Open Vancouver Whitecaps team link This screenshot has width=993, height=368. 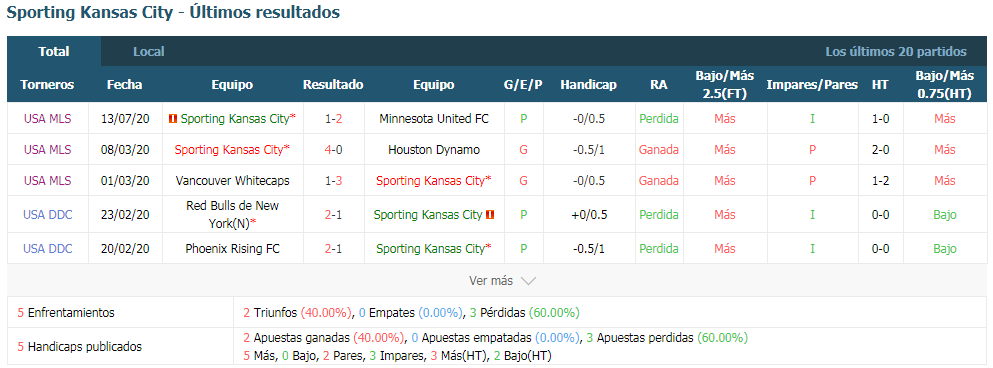pos(232,181)
